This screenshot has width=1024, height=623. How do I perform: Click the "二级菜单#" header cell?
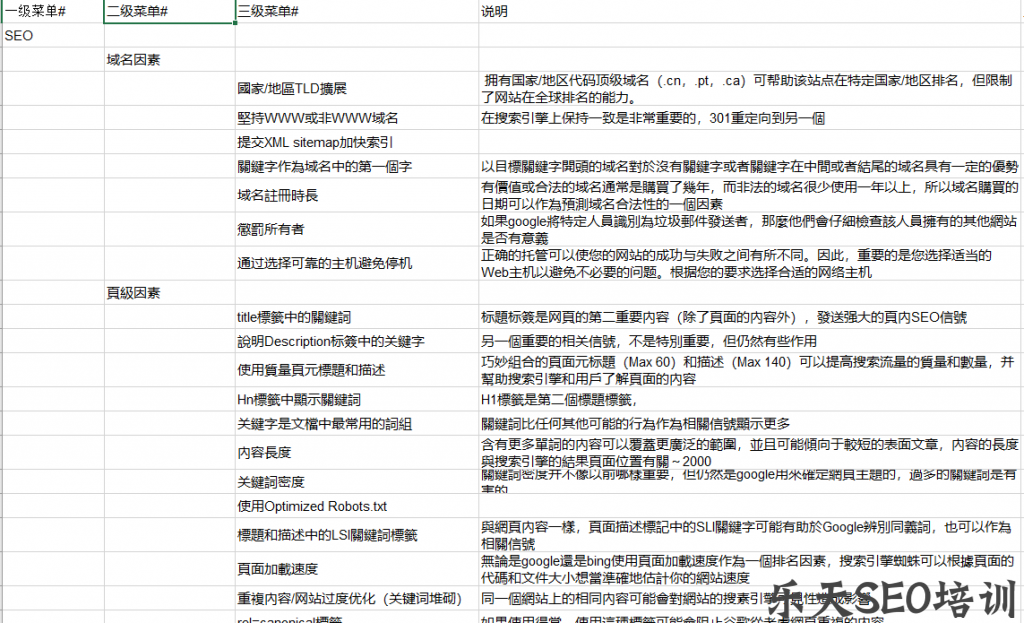coord(131,11)
